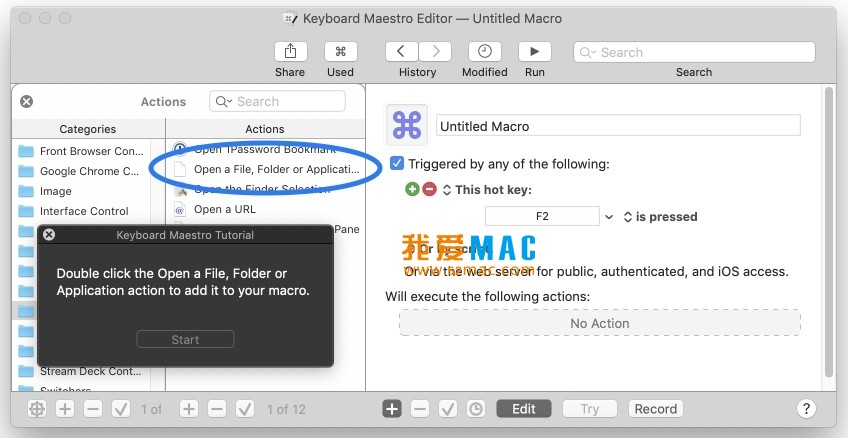Add a macro group with the first plus
The image size is (848, 438).
click(65, 409)
